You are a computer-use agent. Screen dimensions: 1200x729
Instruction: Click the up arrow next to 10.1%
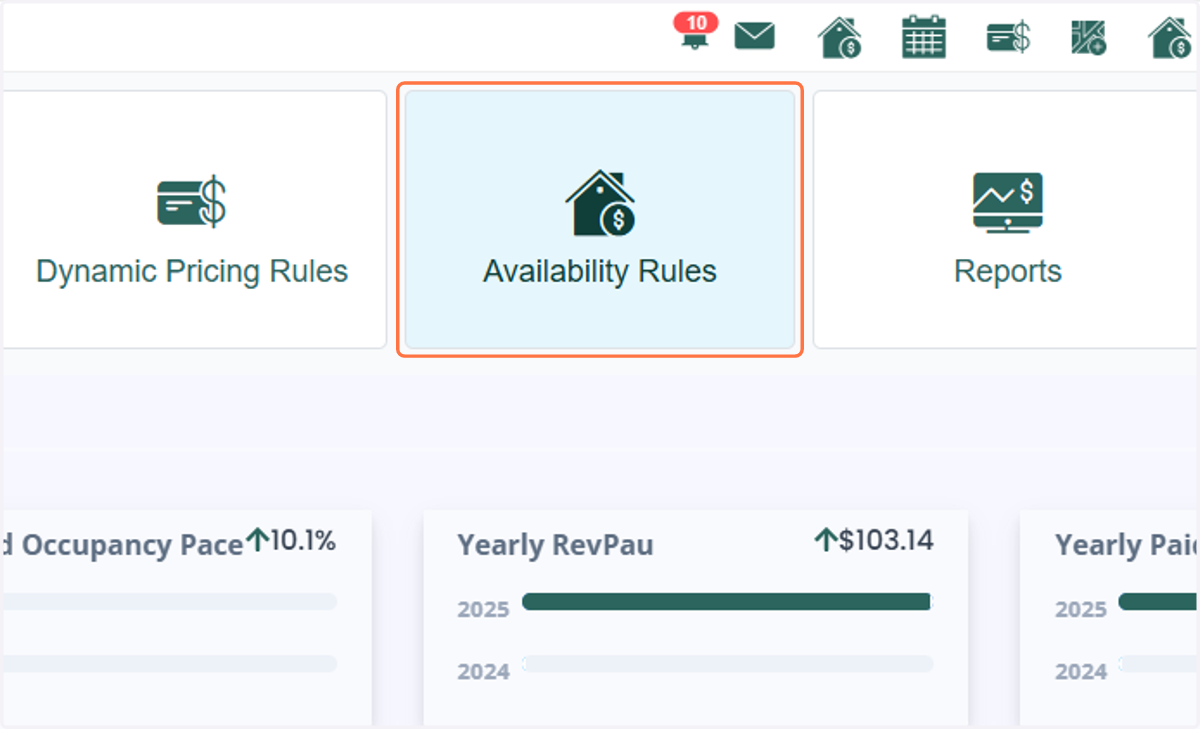click(x=258, y=541)
